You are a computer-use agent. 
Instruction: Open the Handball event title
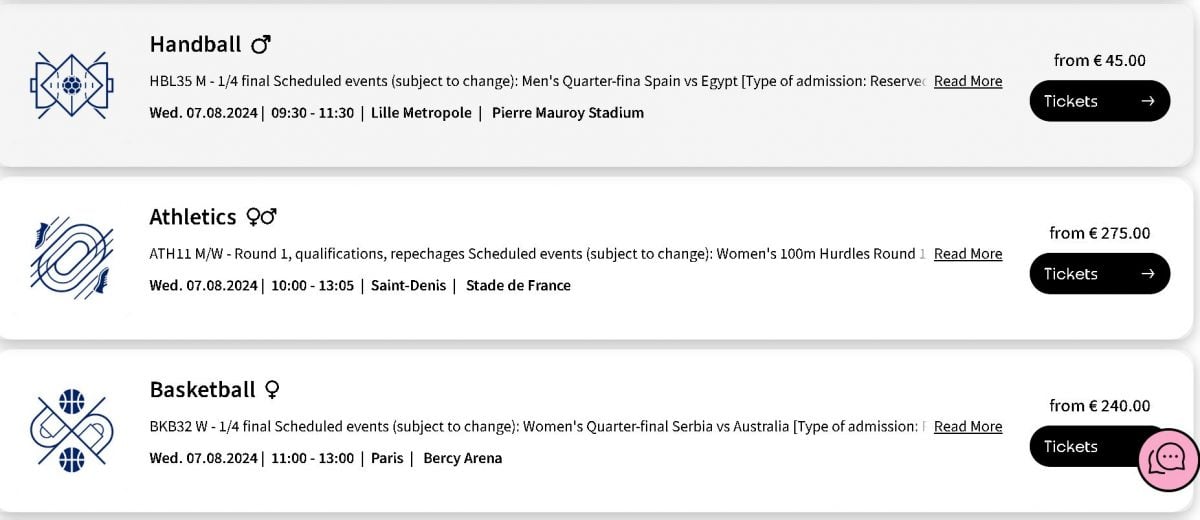(x=195, y=44)
